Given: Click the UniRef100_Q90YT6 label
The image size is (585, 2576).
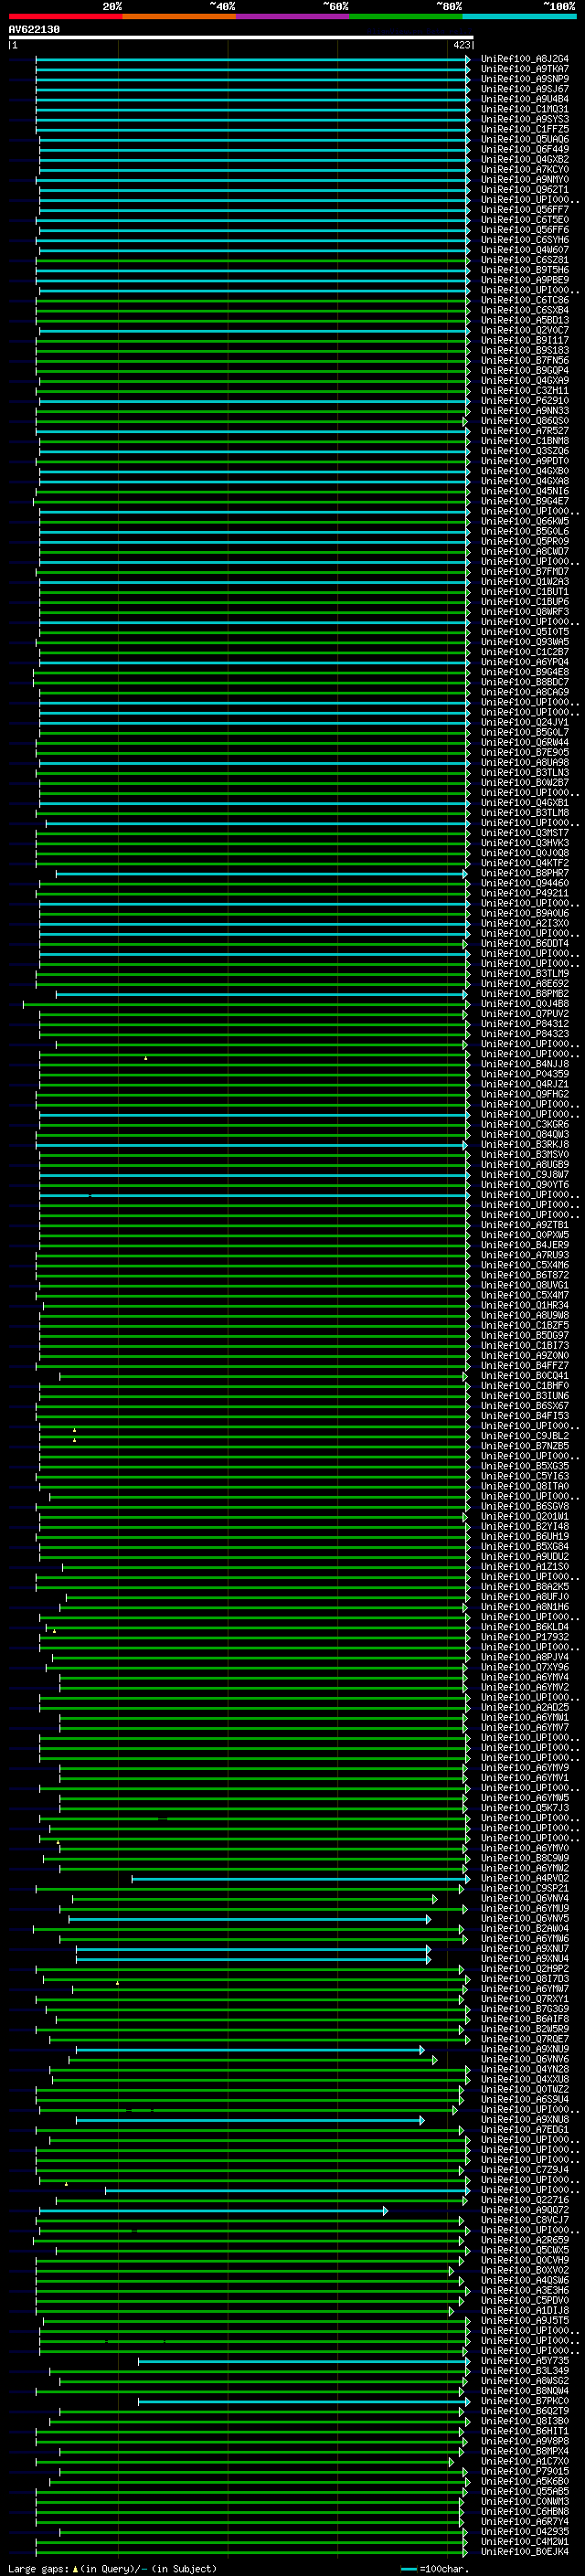Looking at the screenshot, I should click(525, 1184).
